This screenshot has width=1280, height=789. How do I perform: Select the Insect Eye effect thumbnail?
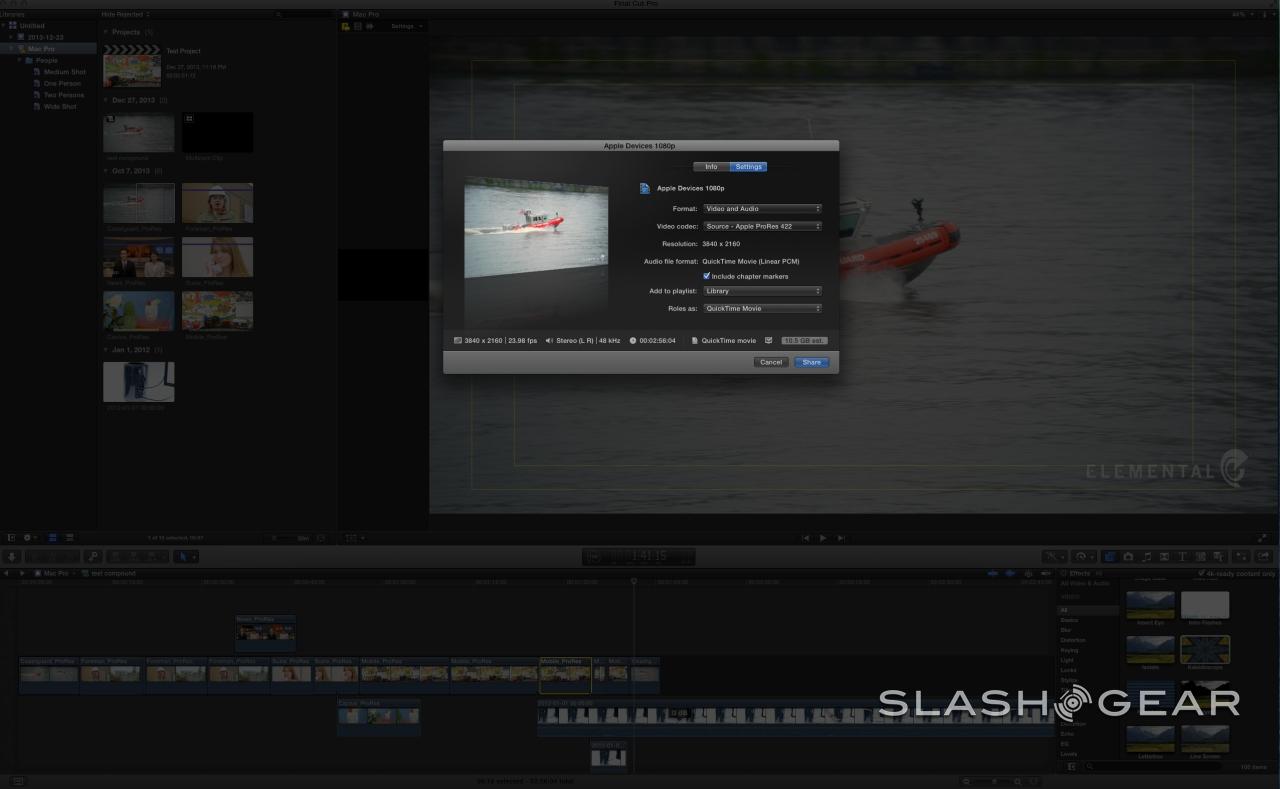coord(1150,604)
